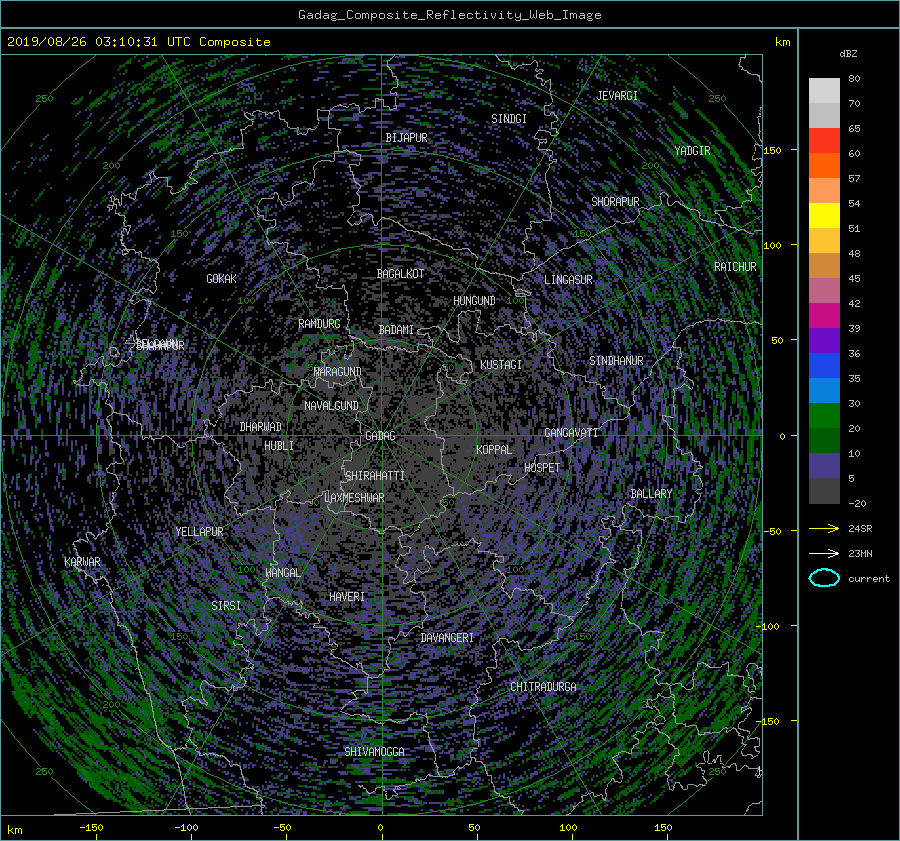Click the HUBLI city label

click(x=279, y=445)
